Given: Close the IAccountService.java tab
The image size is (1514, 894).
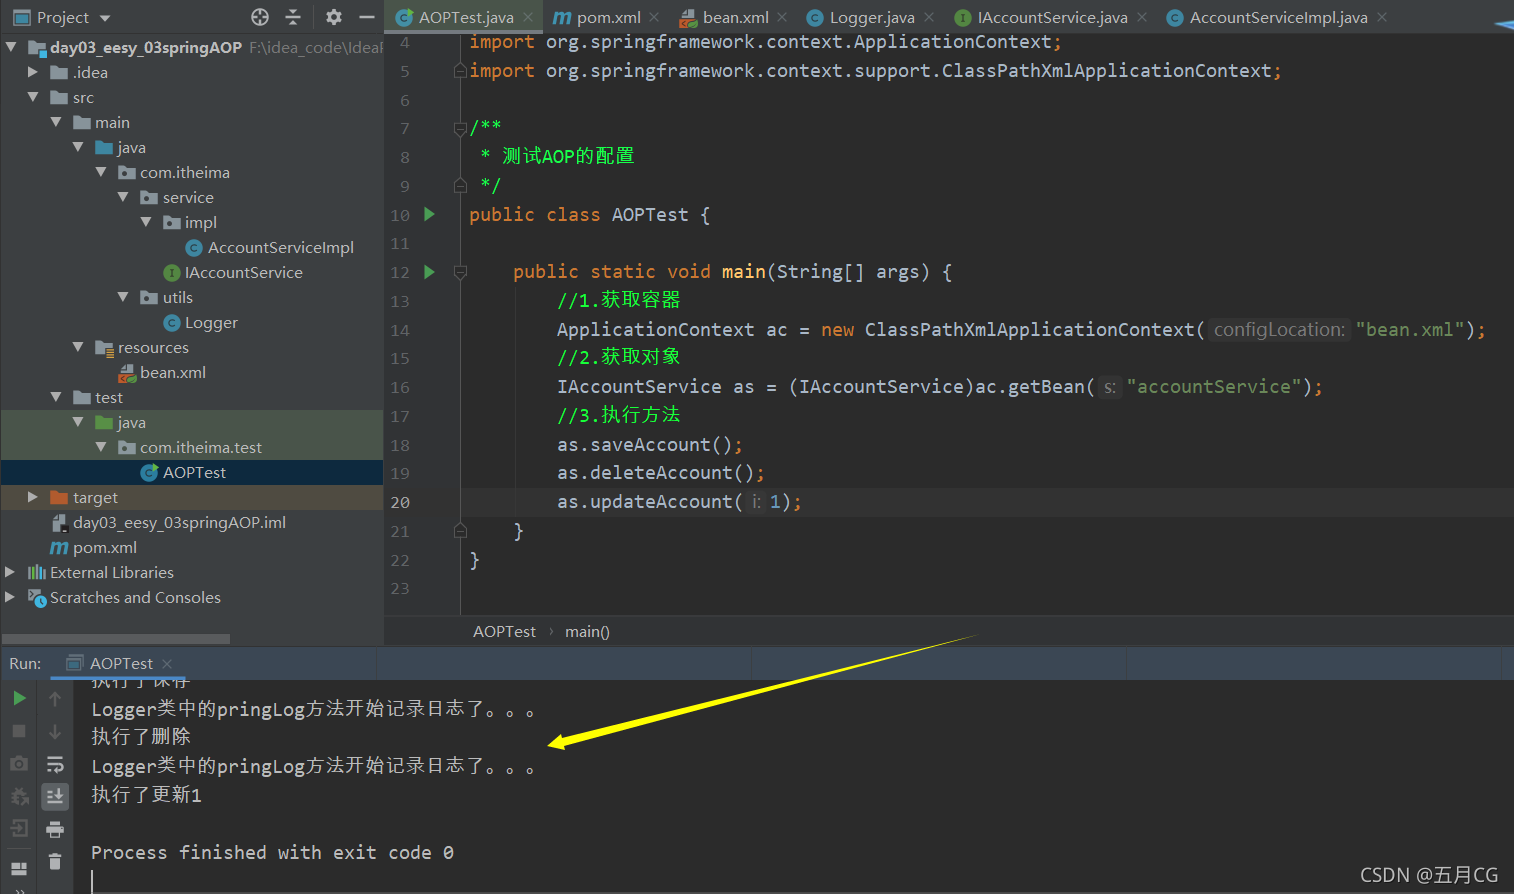Looking at the screenshot, I should (x=1142, y=17).
